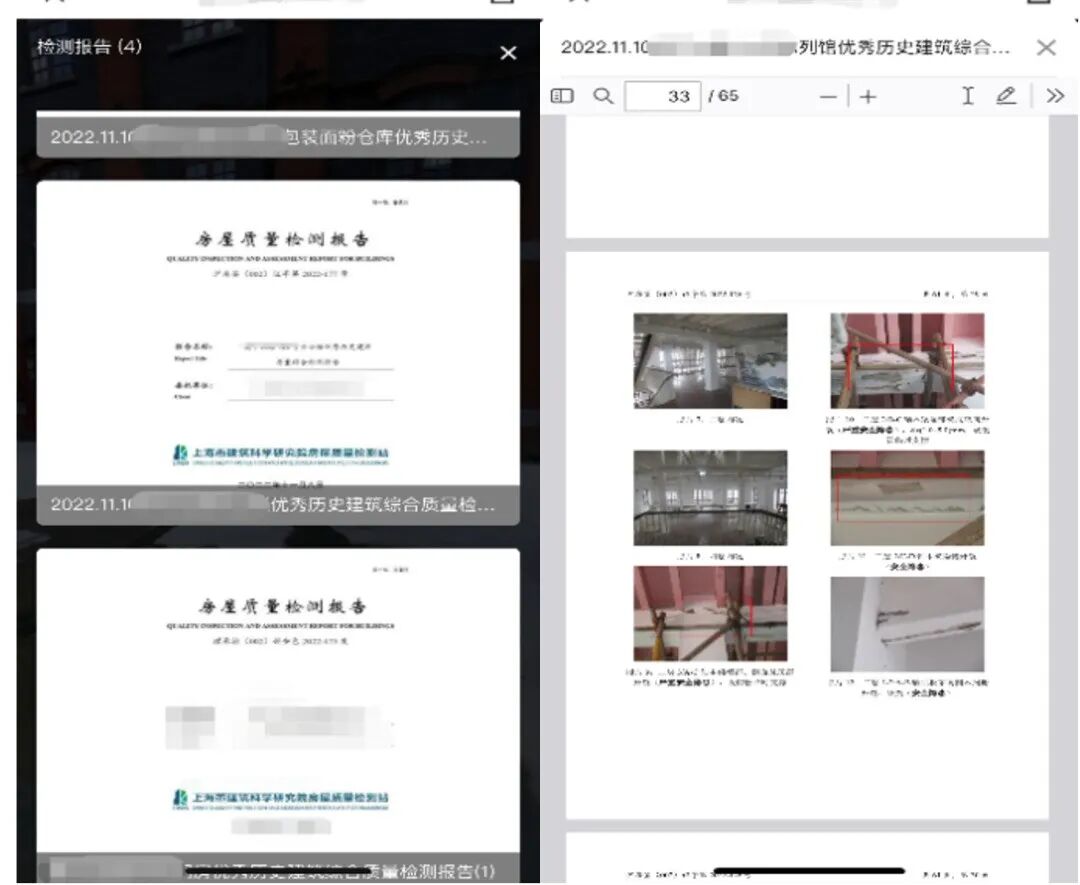Open the magnifier search in PDF toolbar
The width and height of the screenshot is (1080, 885).
point(602,96)
